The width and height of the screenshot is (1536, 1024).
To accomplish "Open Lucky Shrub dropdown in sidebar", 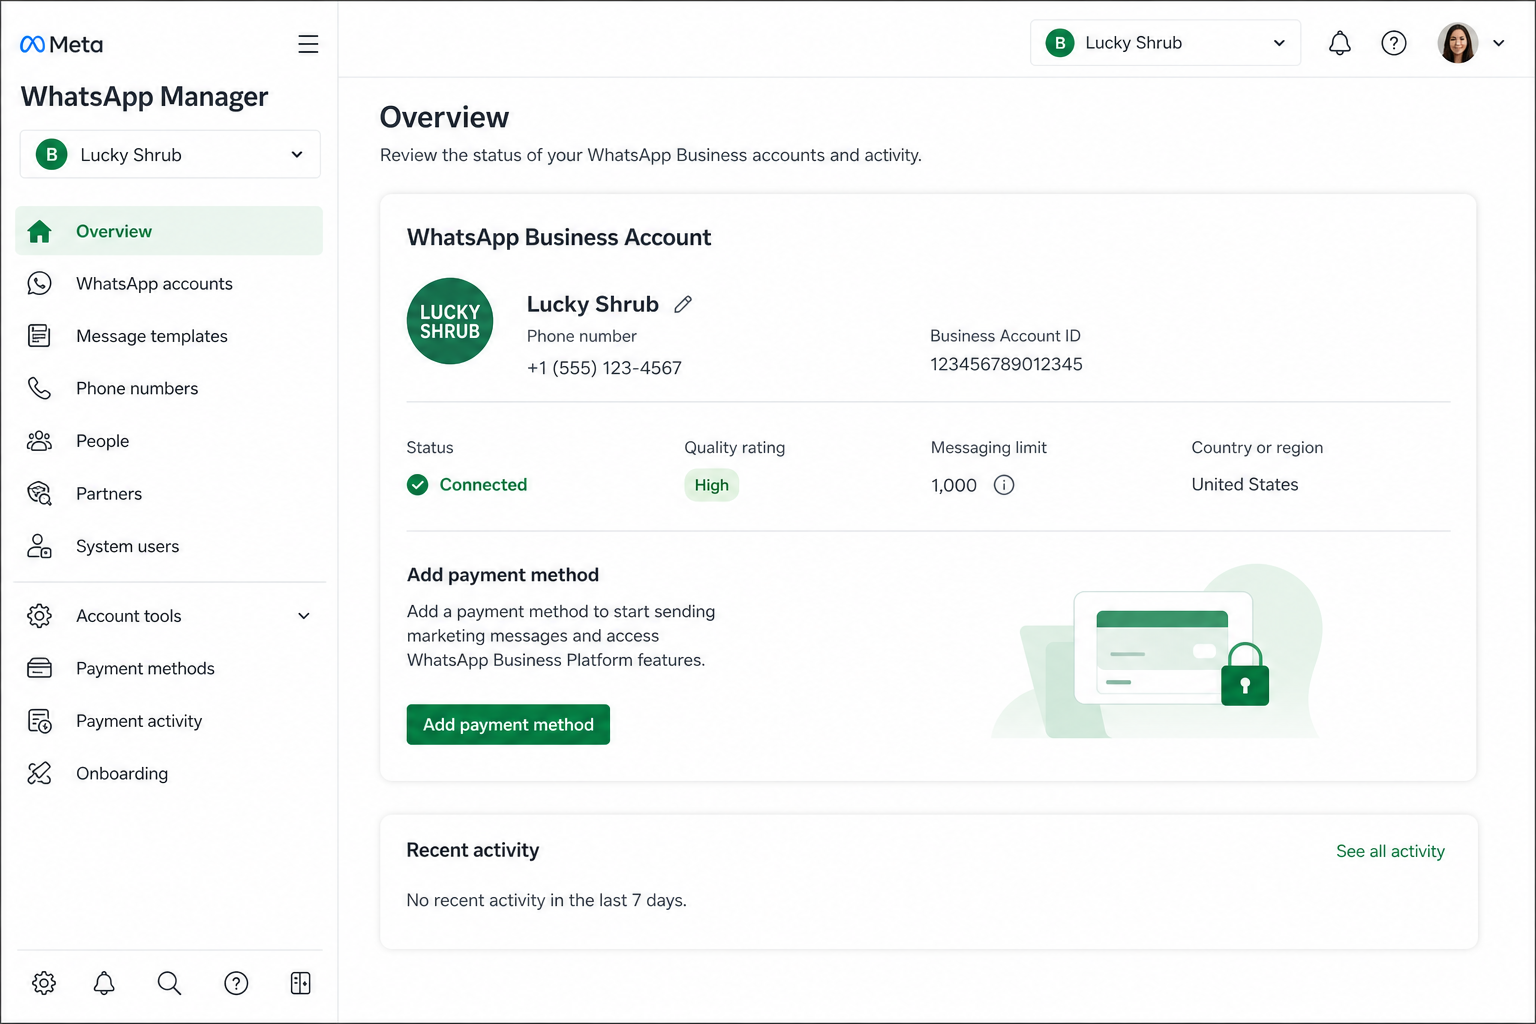I will 170,155.
